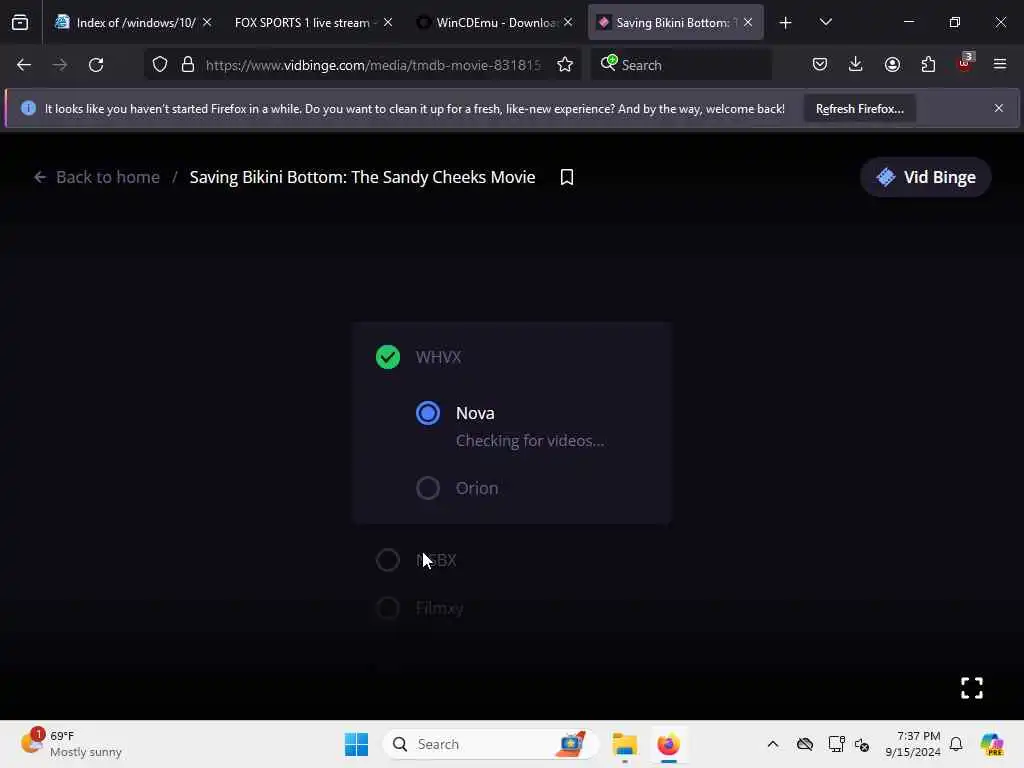Image resolution: width=1024 pixels, height=768 pixels.
Task: Close the Index of /windows/10/ tab
Action: point(207,23)
